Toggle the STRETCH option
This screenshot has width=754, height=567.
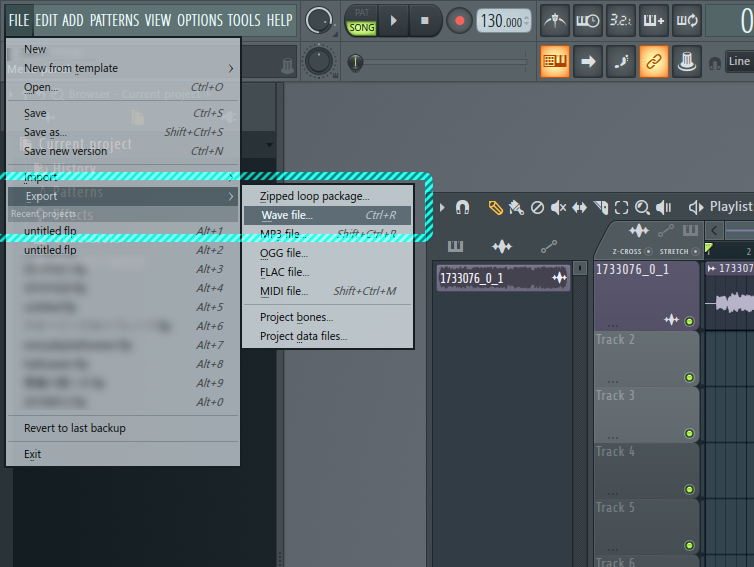695,252
